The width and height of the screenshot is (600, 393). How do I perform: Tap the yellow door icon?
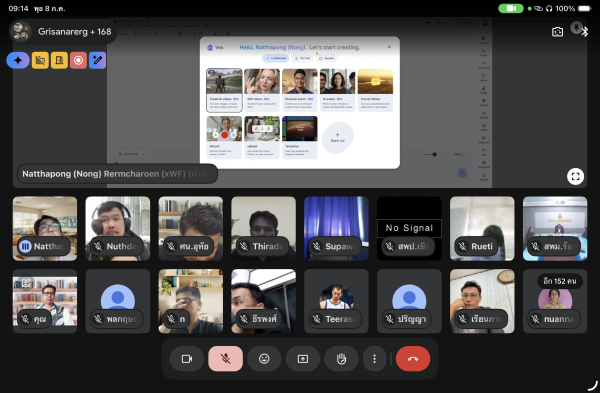point(59,60)
